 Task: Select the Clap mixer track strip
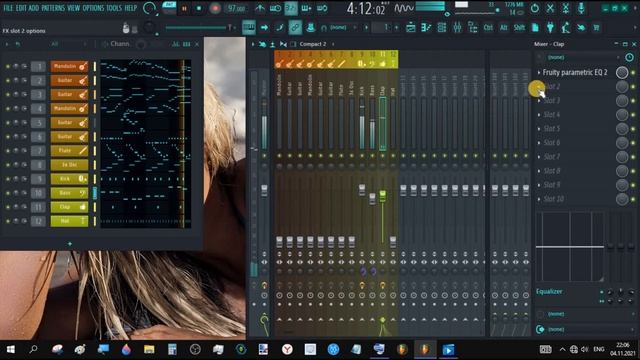[x=382, y=124]
